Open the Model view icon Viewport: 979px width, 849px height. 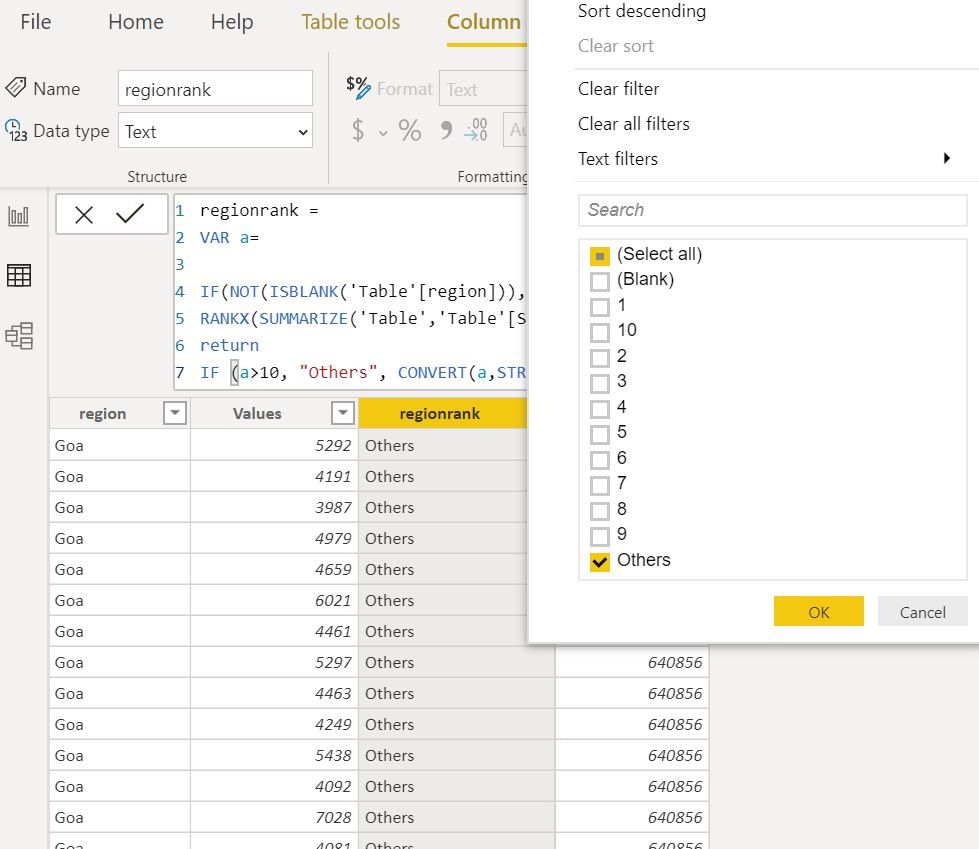click(19, 336)
